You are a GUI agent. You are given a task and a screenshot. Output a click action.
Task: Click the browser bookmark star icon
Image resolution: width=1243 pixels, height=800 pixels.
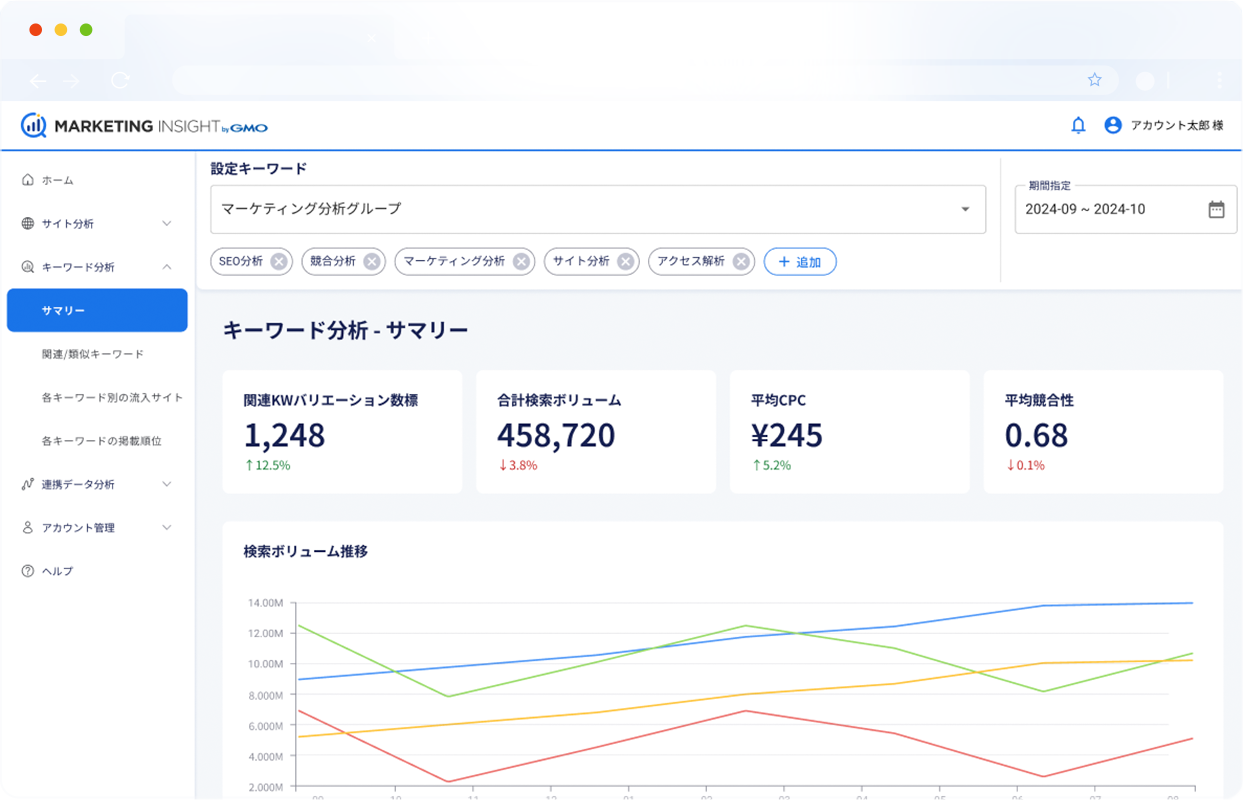1094,80
